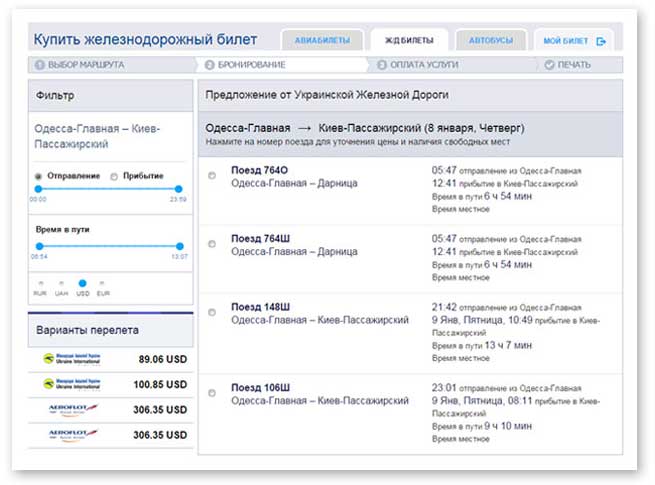
Task: Click the checkmark icon beside Печать
Action: [549, 65]
